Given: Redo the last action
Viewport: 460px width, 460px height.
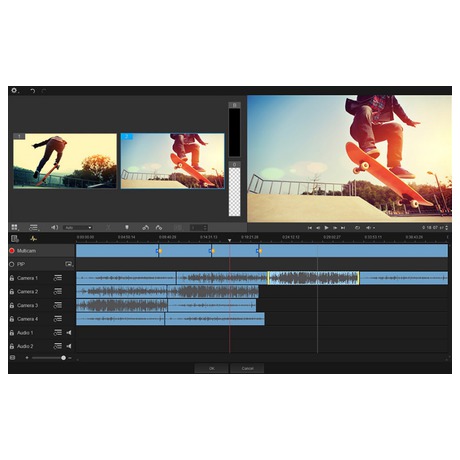Looking at the screenshot, I should (44, 91).
